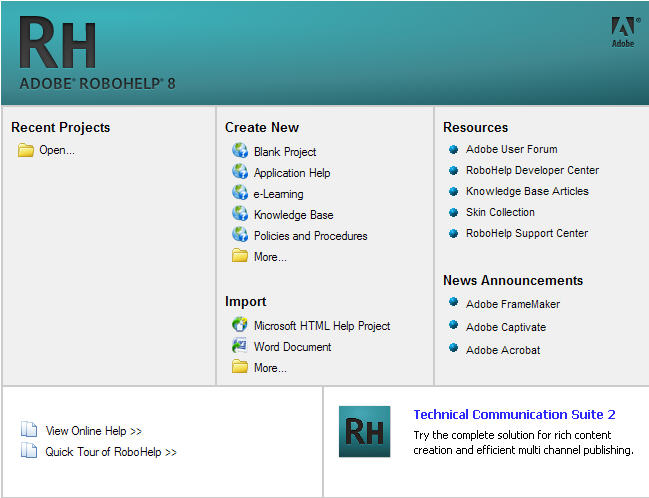Click the RH thumbnail beside Technical Communication Suite

(x=364, y=431)
